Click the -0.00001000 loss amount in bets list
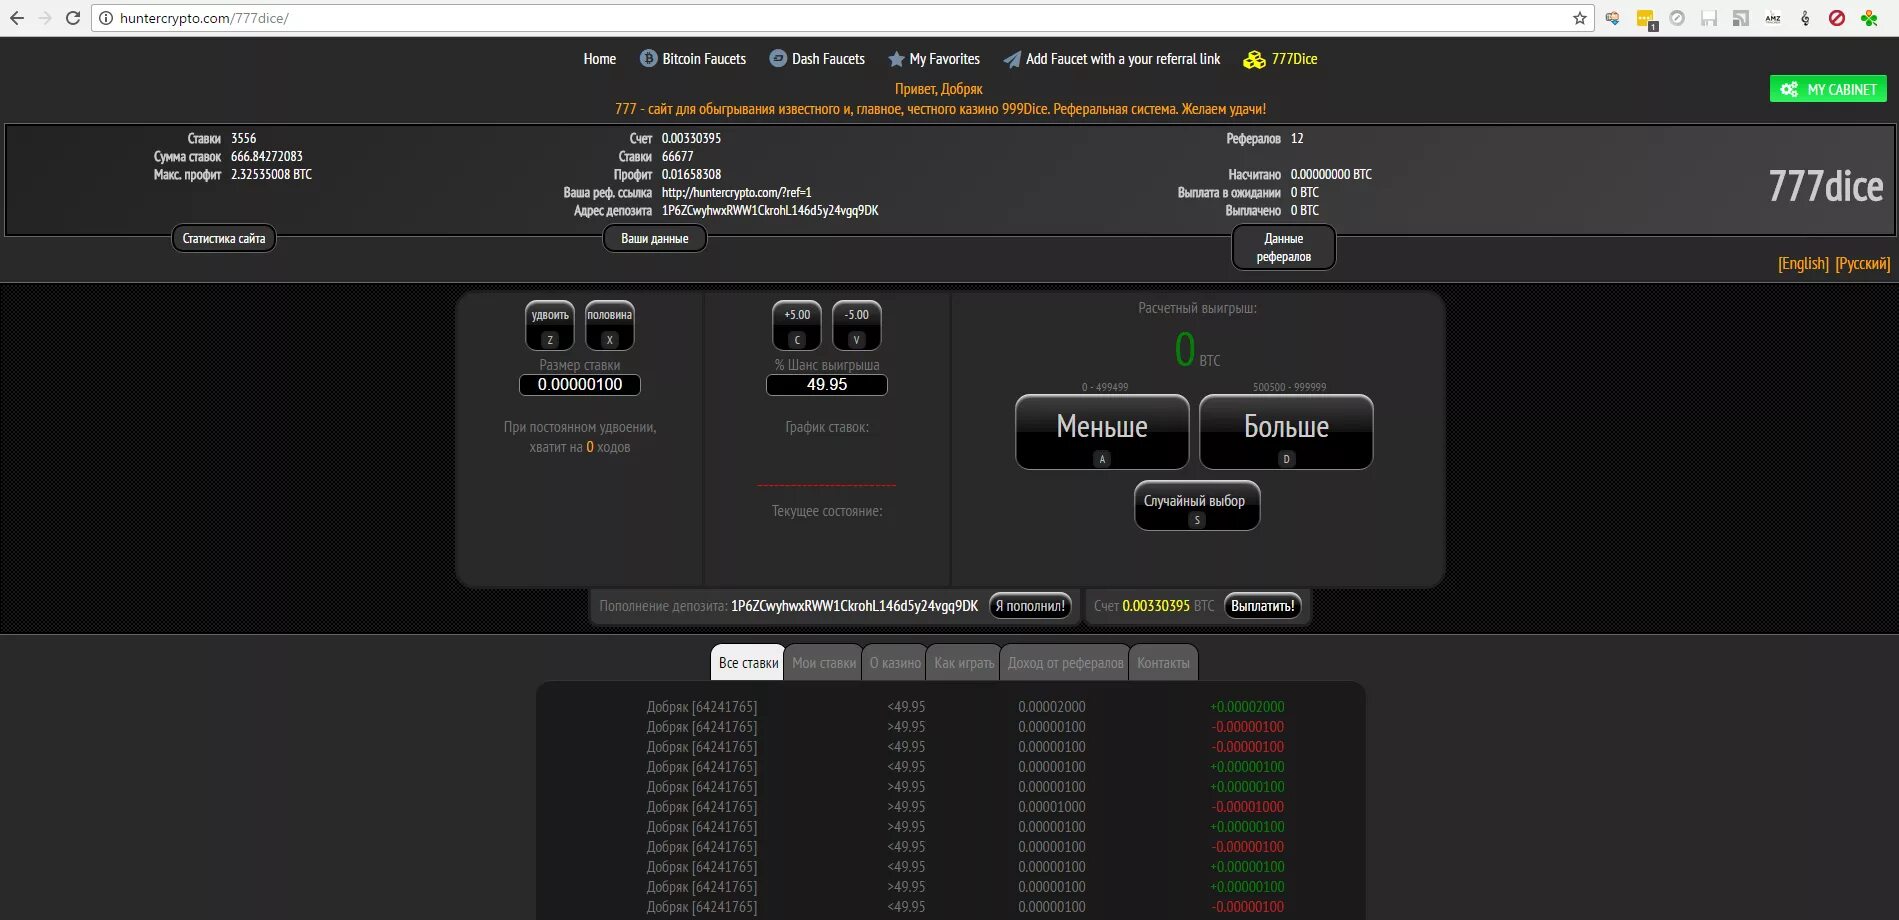Viewport: 1899px width, 920px height. coord(1248,807)
